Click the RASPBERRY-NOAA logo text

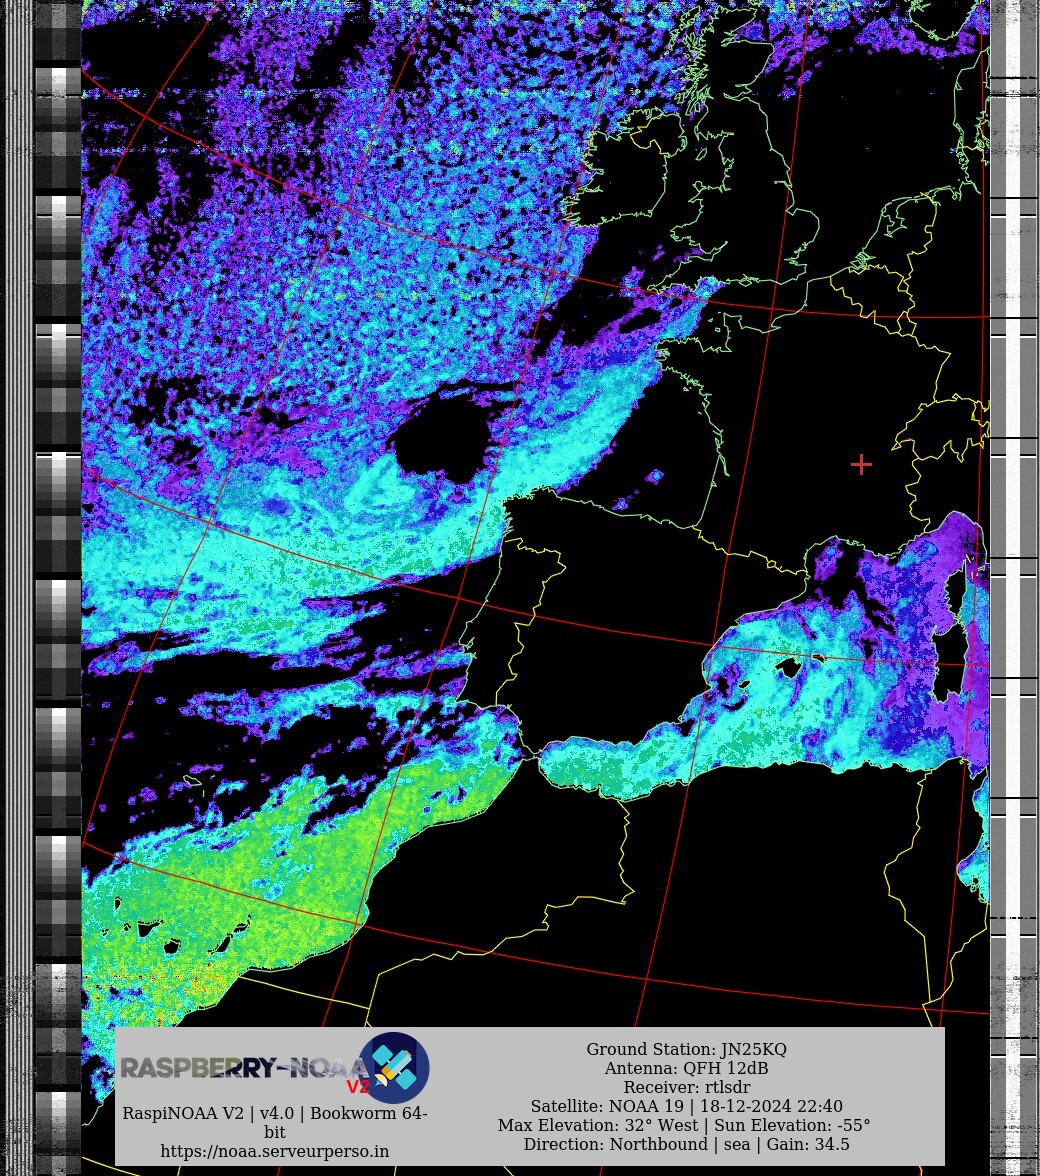(x=240, y=1068)
